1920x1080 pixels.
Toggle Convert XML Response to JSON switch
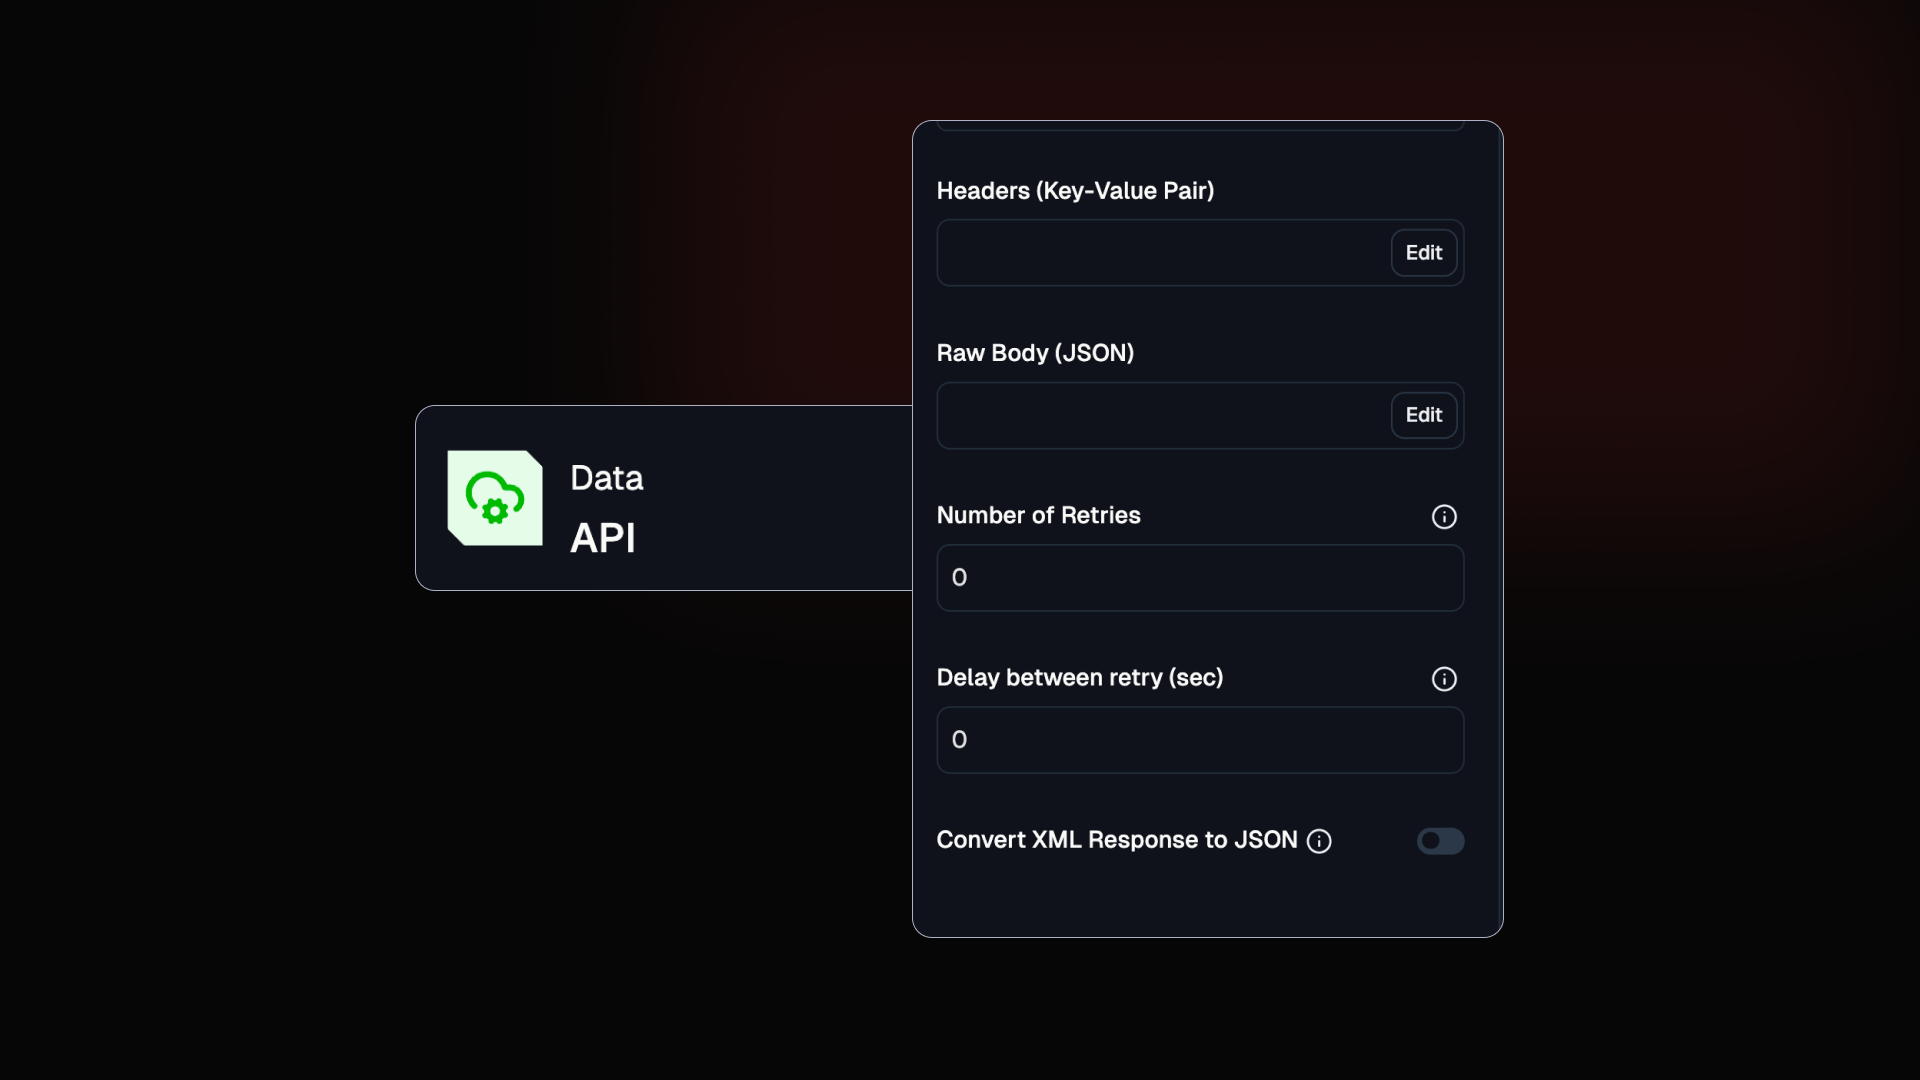click(x=1440, y=841)
